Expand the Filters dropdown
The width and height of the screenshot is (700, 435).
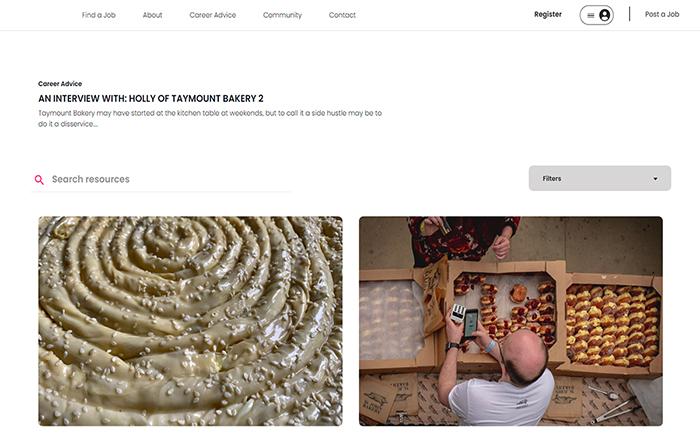point(600,178)
